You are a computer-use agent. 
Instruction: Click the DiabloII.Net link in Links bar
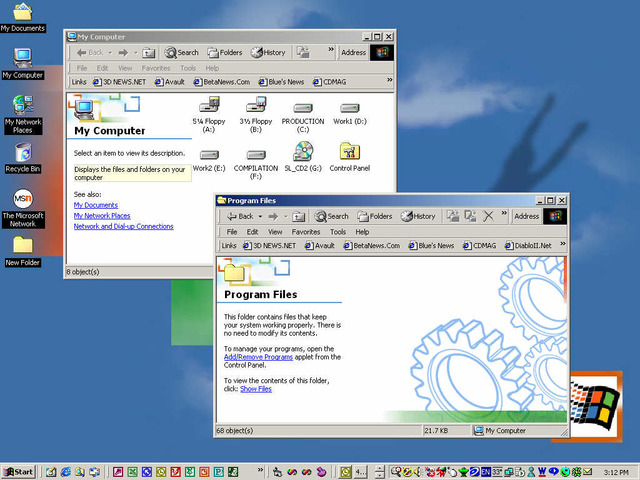coord(528,245)
